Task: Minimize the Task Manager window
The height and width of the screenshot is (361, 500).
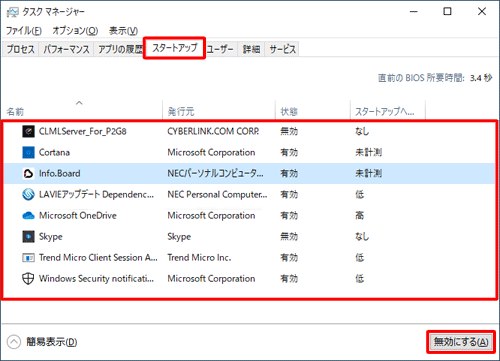Action: (x=414, y=12)
